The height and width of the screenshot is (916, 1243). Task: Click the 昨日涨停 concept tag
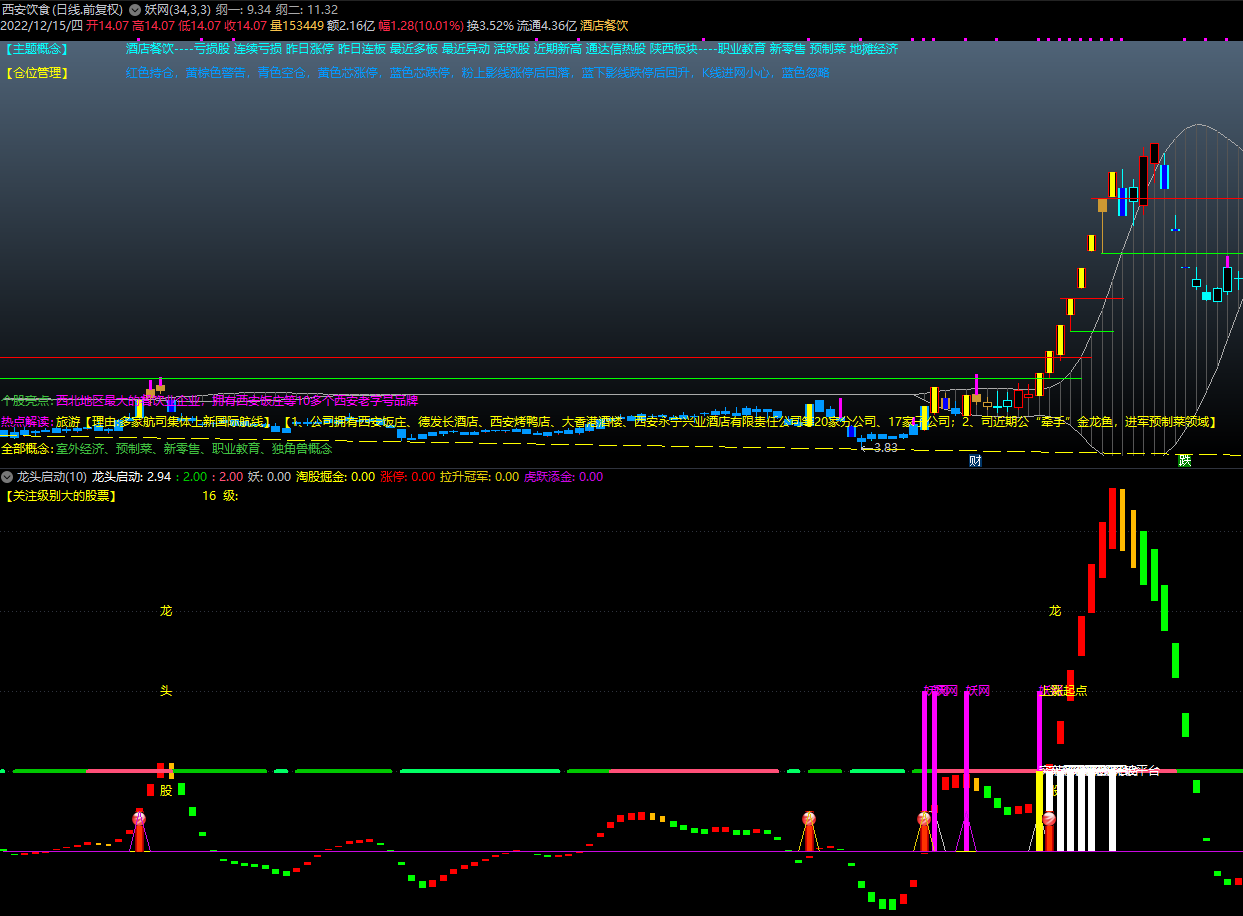point(310,48)
